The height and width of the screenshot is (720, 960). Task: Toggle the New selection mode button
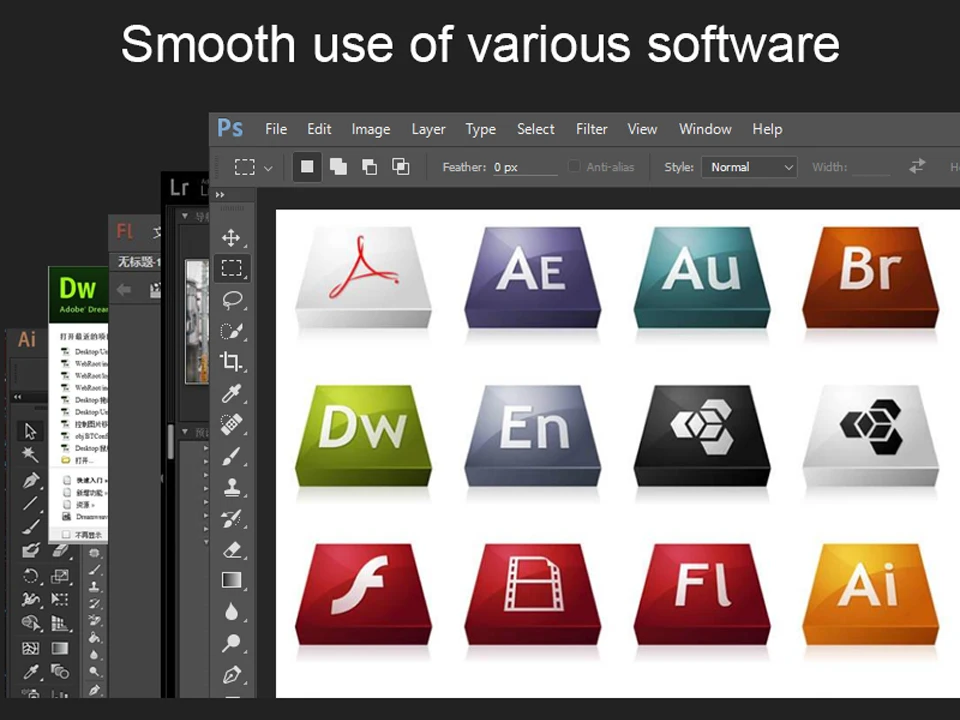click(x=307, y=167)
